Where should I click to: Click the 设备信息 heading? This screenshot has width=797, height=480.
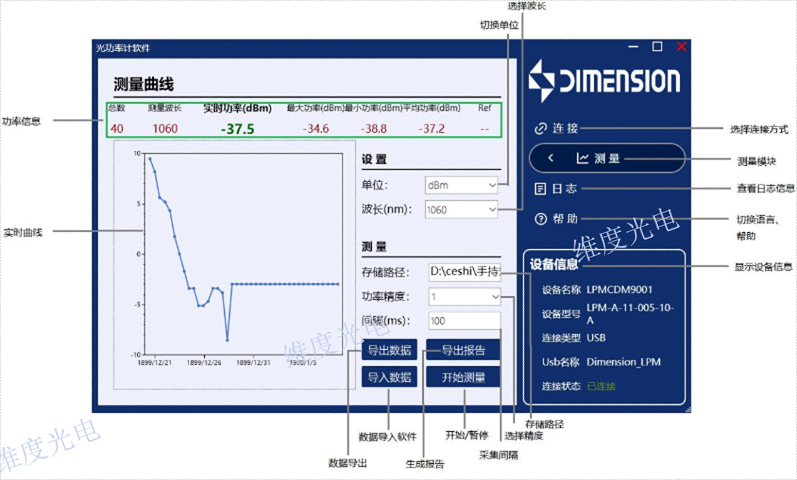click(x=554, y=264)
